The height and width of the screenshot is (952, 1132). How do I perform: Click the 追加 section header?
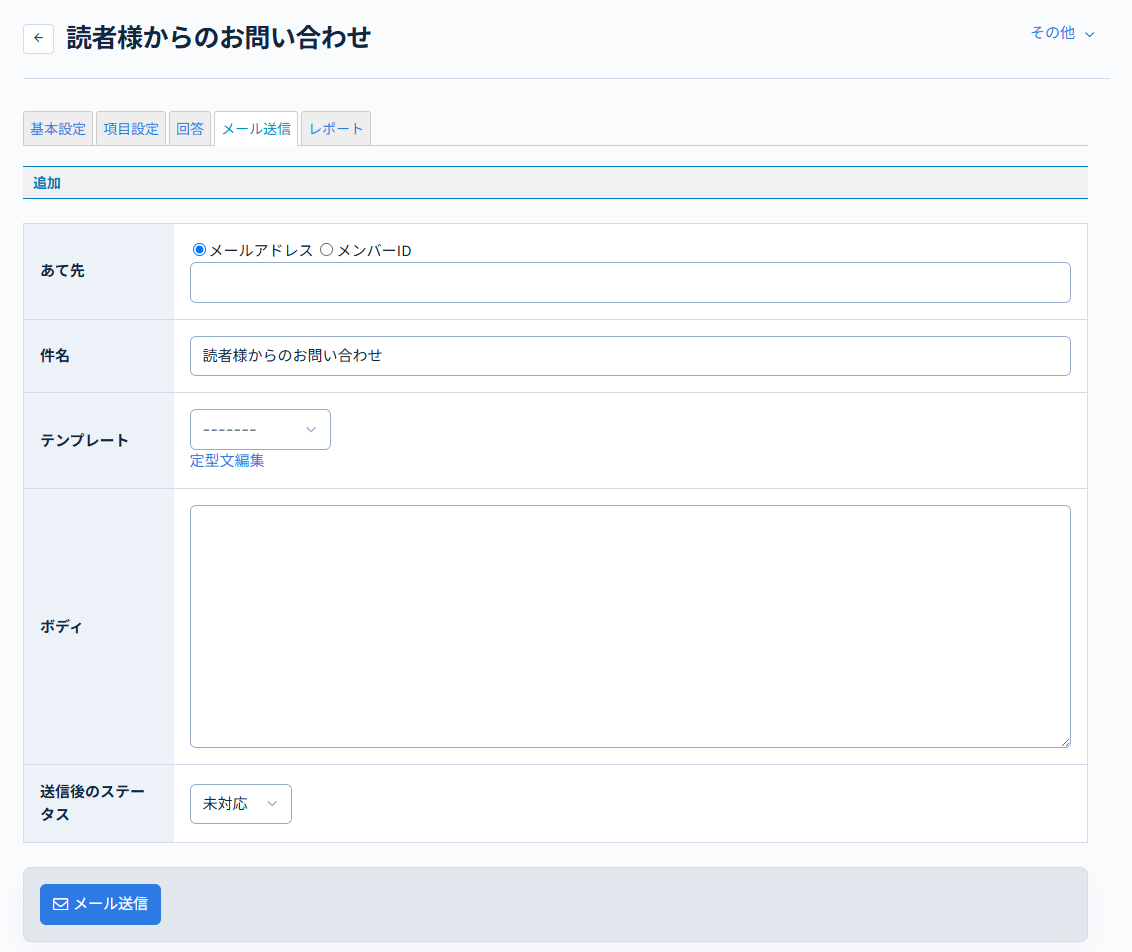[x=47, y=183]
